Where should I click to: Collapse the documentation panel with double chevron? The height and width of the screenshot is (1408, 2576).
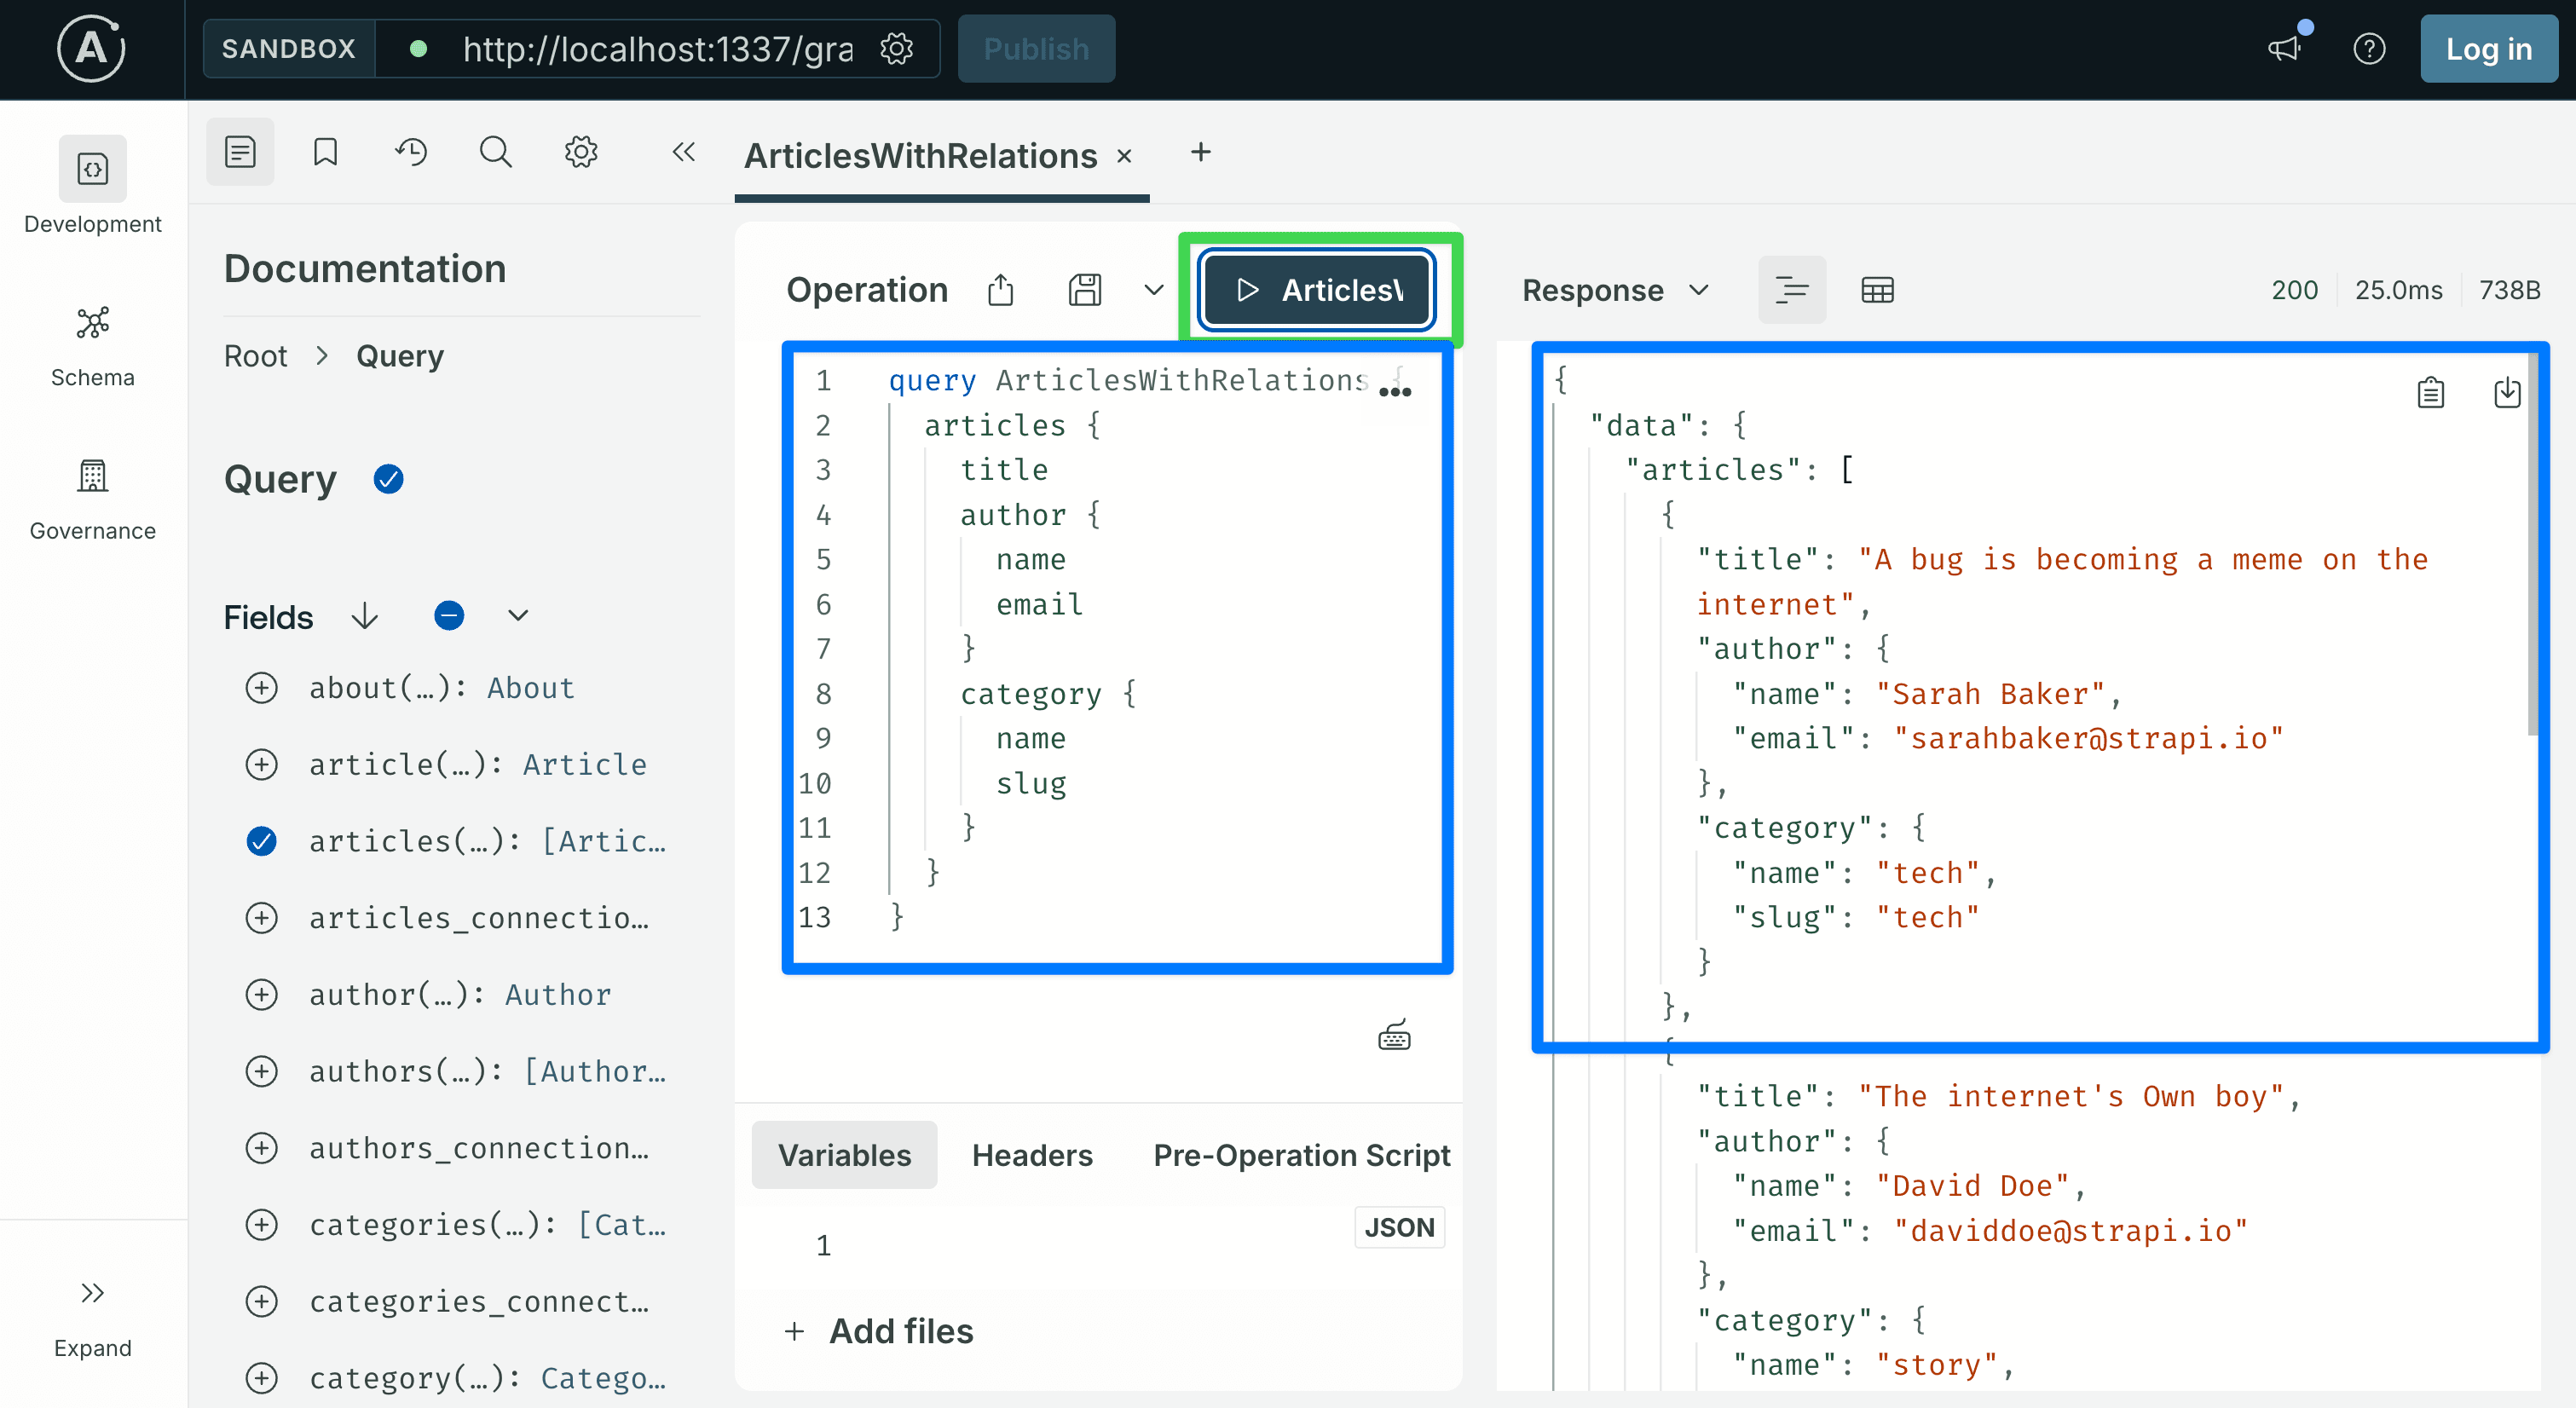(683, 152)
